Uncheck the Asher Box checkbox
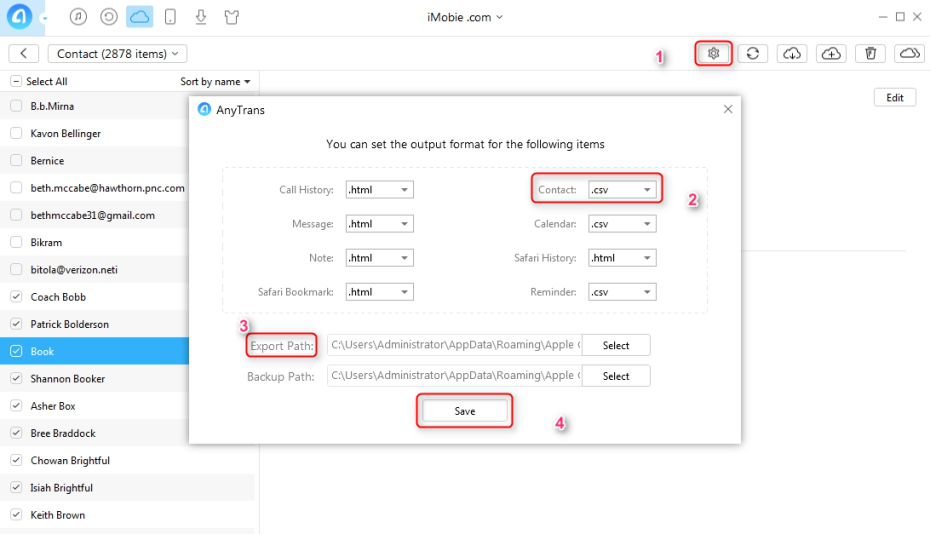Viewport: 931px width, 535px height. [x=16, y=406]
